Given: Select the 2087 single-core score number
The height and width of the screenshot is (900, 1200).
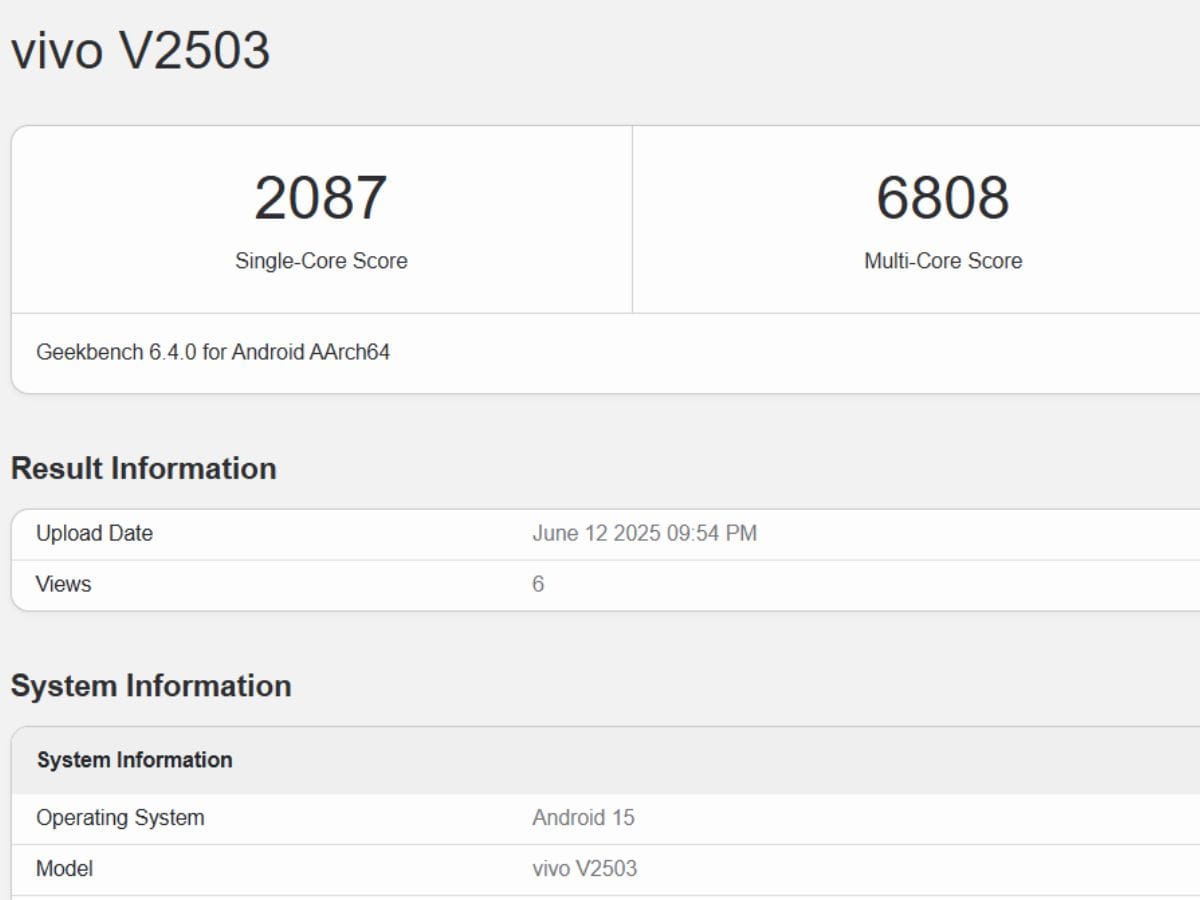Looking at the screenshot, I should pos(321,198).
